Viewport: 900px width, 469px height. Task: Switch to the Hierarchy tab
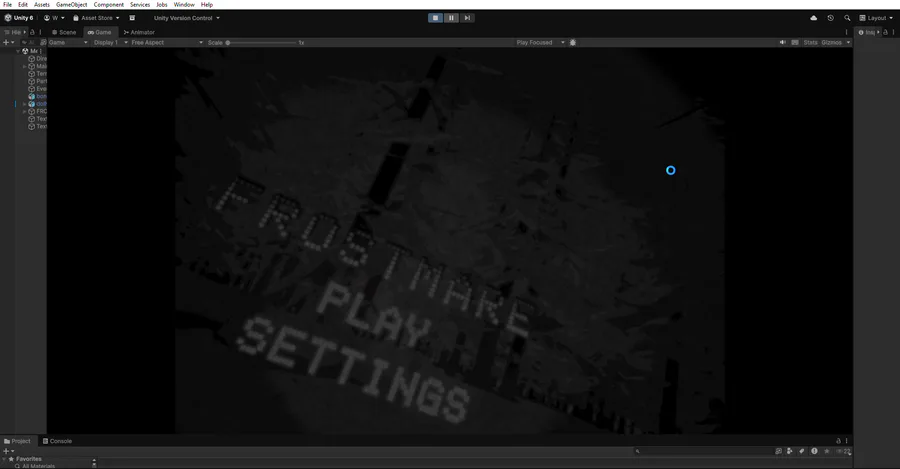point(14,32)
